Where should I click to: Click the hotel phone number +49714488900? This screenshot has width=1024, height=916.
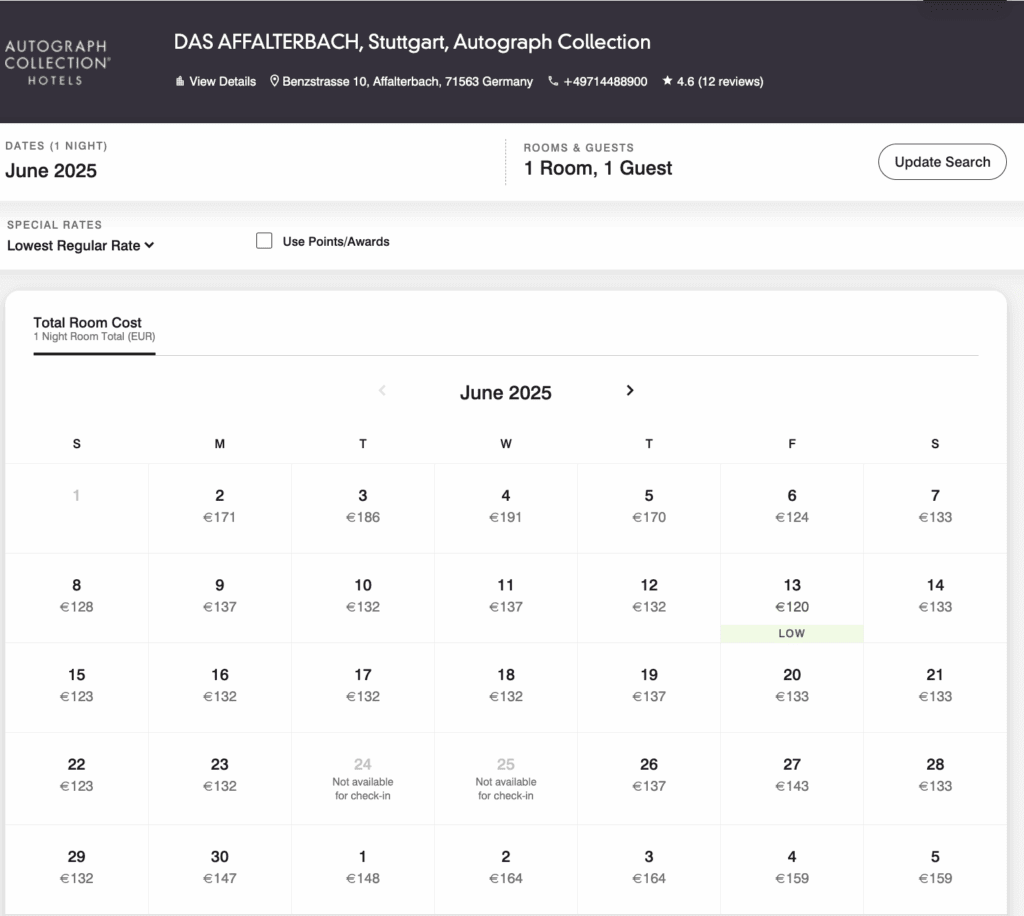click(x=605, y=82)
